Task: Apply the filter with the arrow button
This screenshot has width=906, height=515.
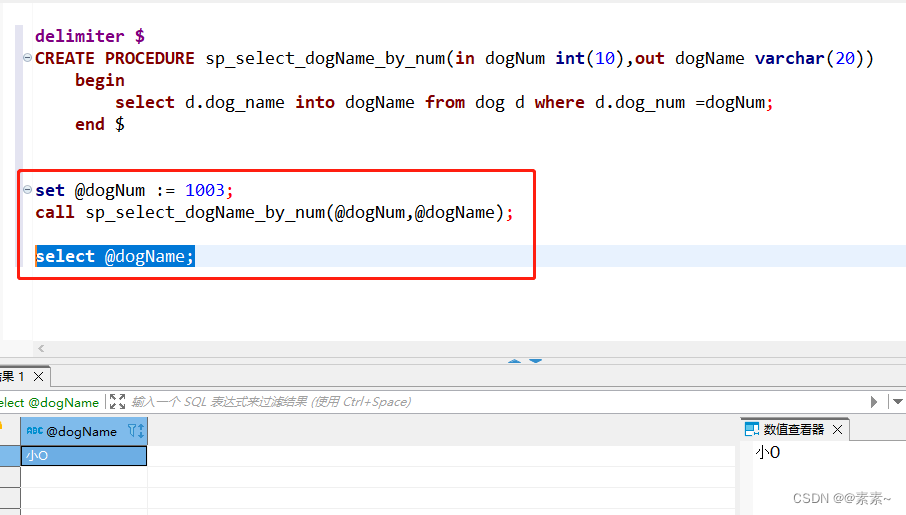Action: click(x=874, y=402)
